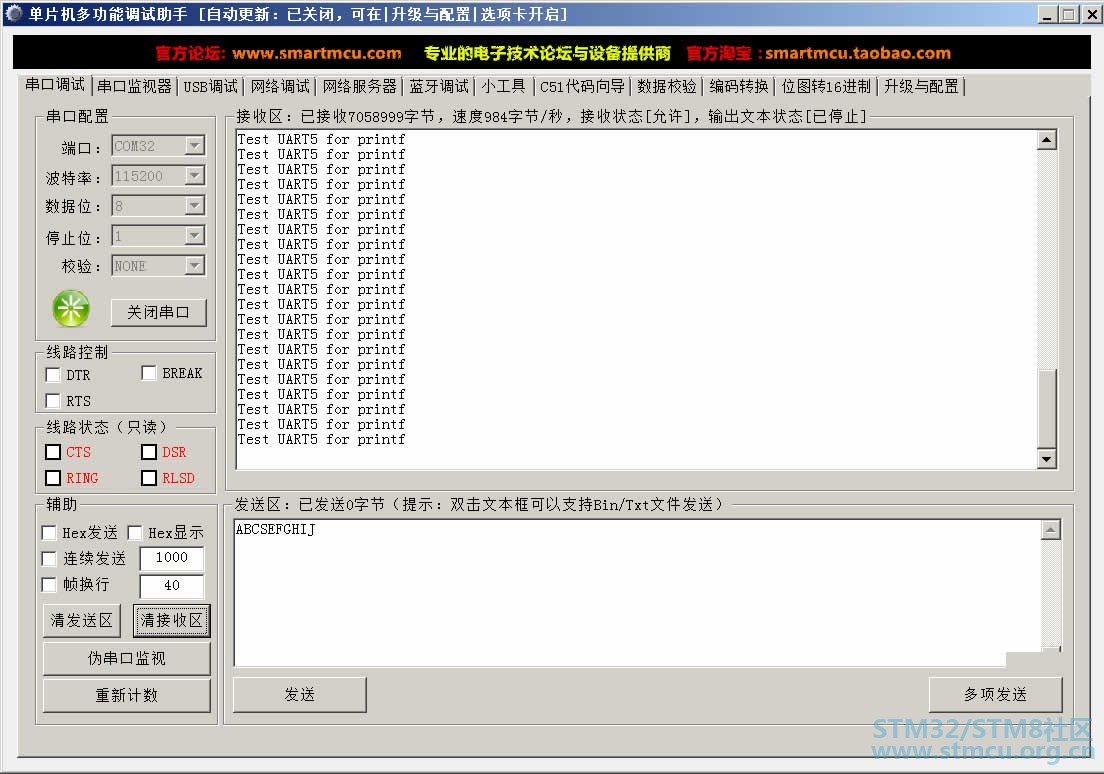This screenshot has height=774, width=1104.
Task: Enable the 帧换行 checkbox
Action: coord(49,585)
